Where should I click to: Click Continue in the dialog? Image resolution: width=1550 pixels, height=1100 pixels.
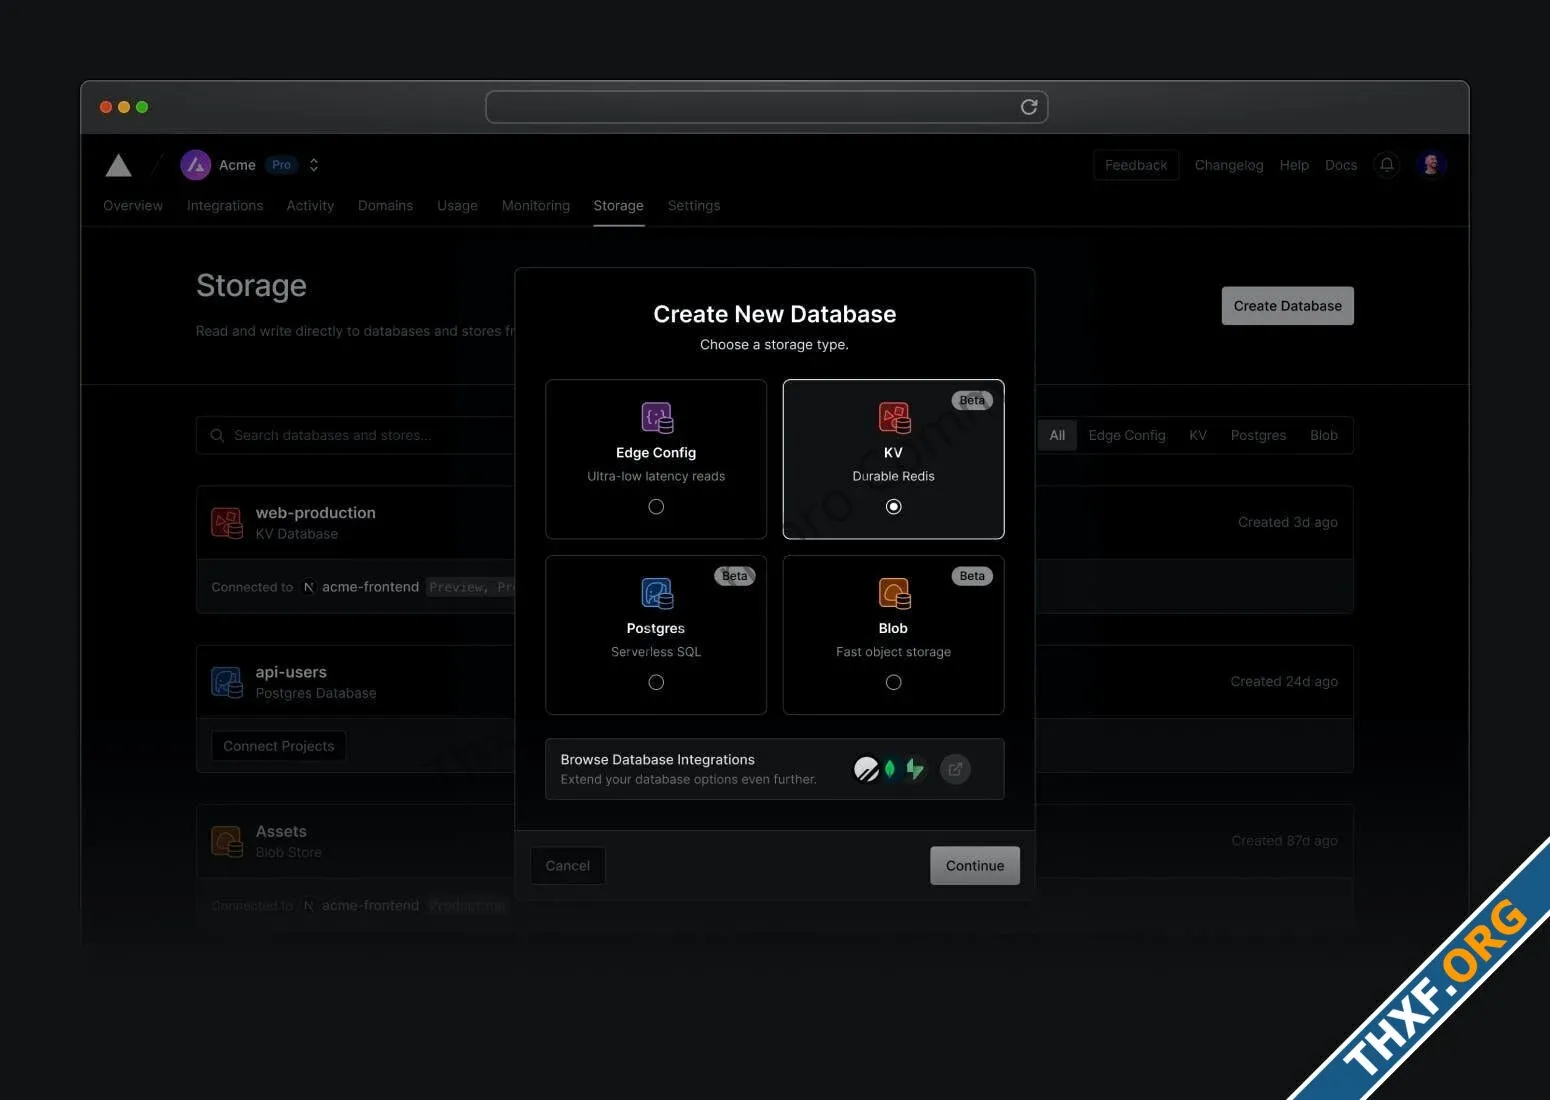[975, 866]
